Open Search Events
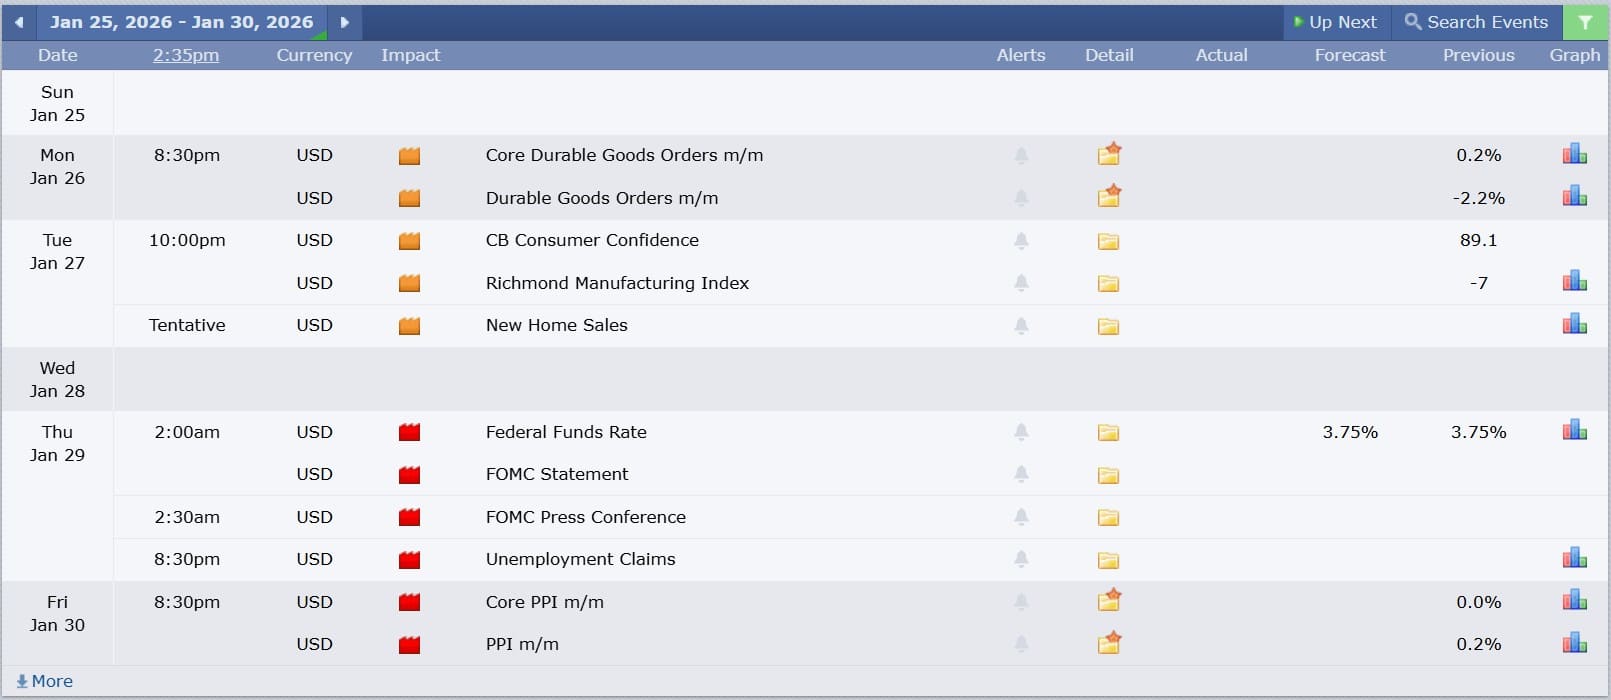Image resolution: width=1611 pixels, height=700 pixels. 1476,22
